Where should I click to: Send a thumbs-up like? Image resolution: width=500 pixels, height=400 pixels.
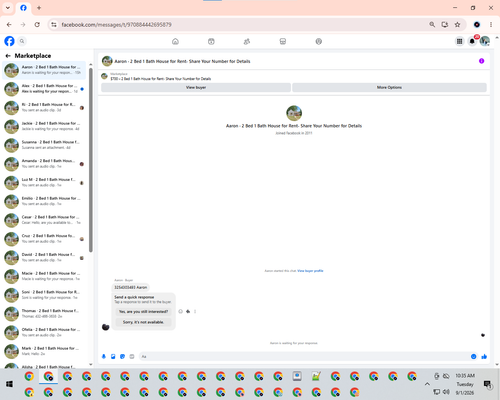(484, 356)
